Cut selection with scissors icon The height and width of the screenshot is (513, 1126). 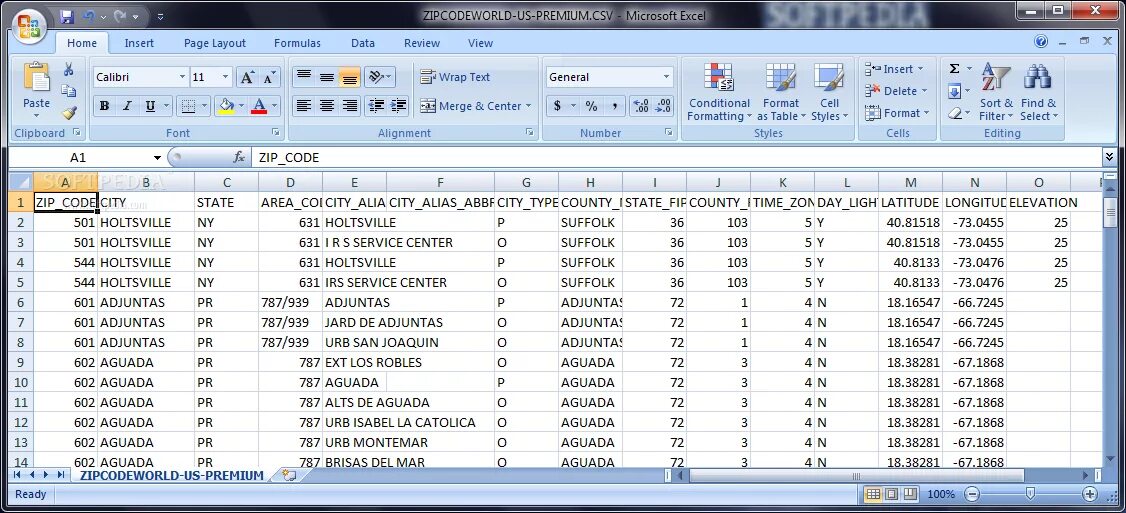coord(69,69)
